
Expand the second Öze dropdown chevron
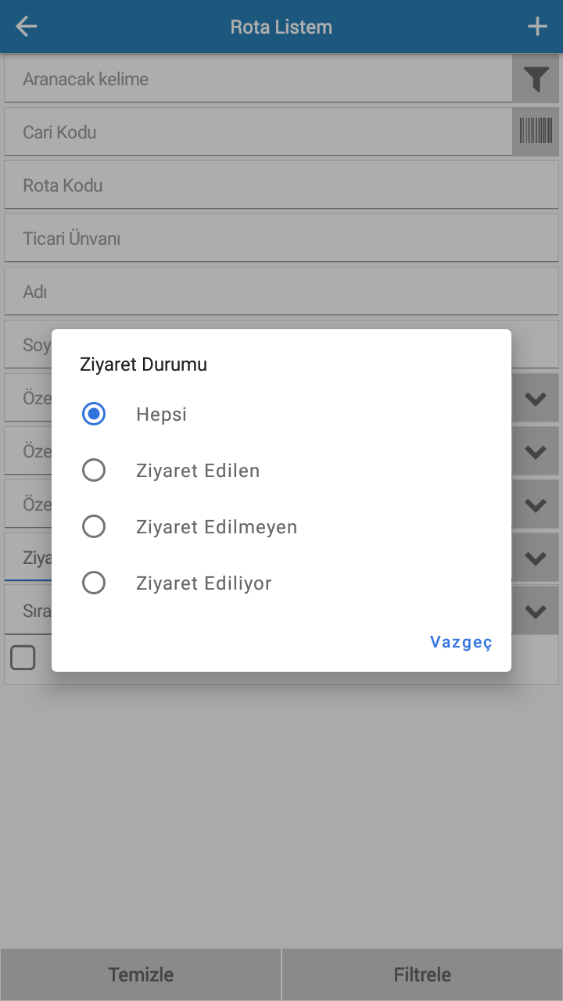536,451
